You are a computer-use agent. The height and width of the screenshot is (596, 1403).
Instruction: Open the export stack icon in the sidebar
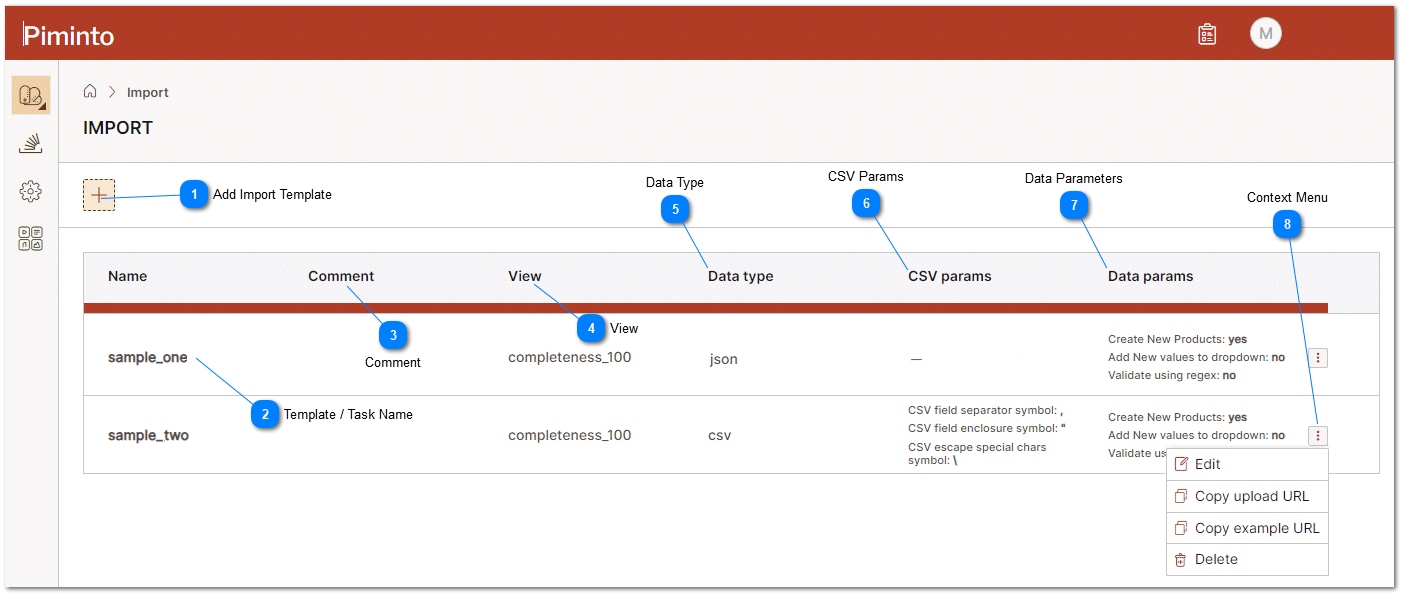click(30, 143)
